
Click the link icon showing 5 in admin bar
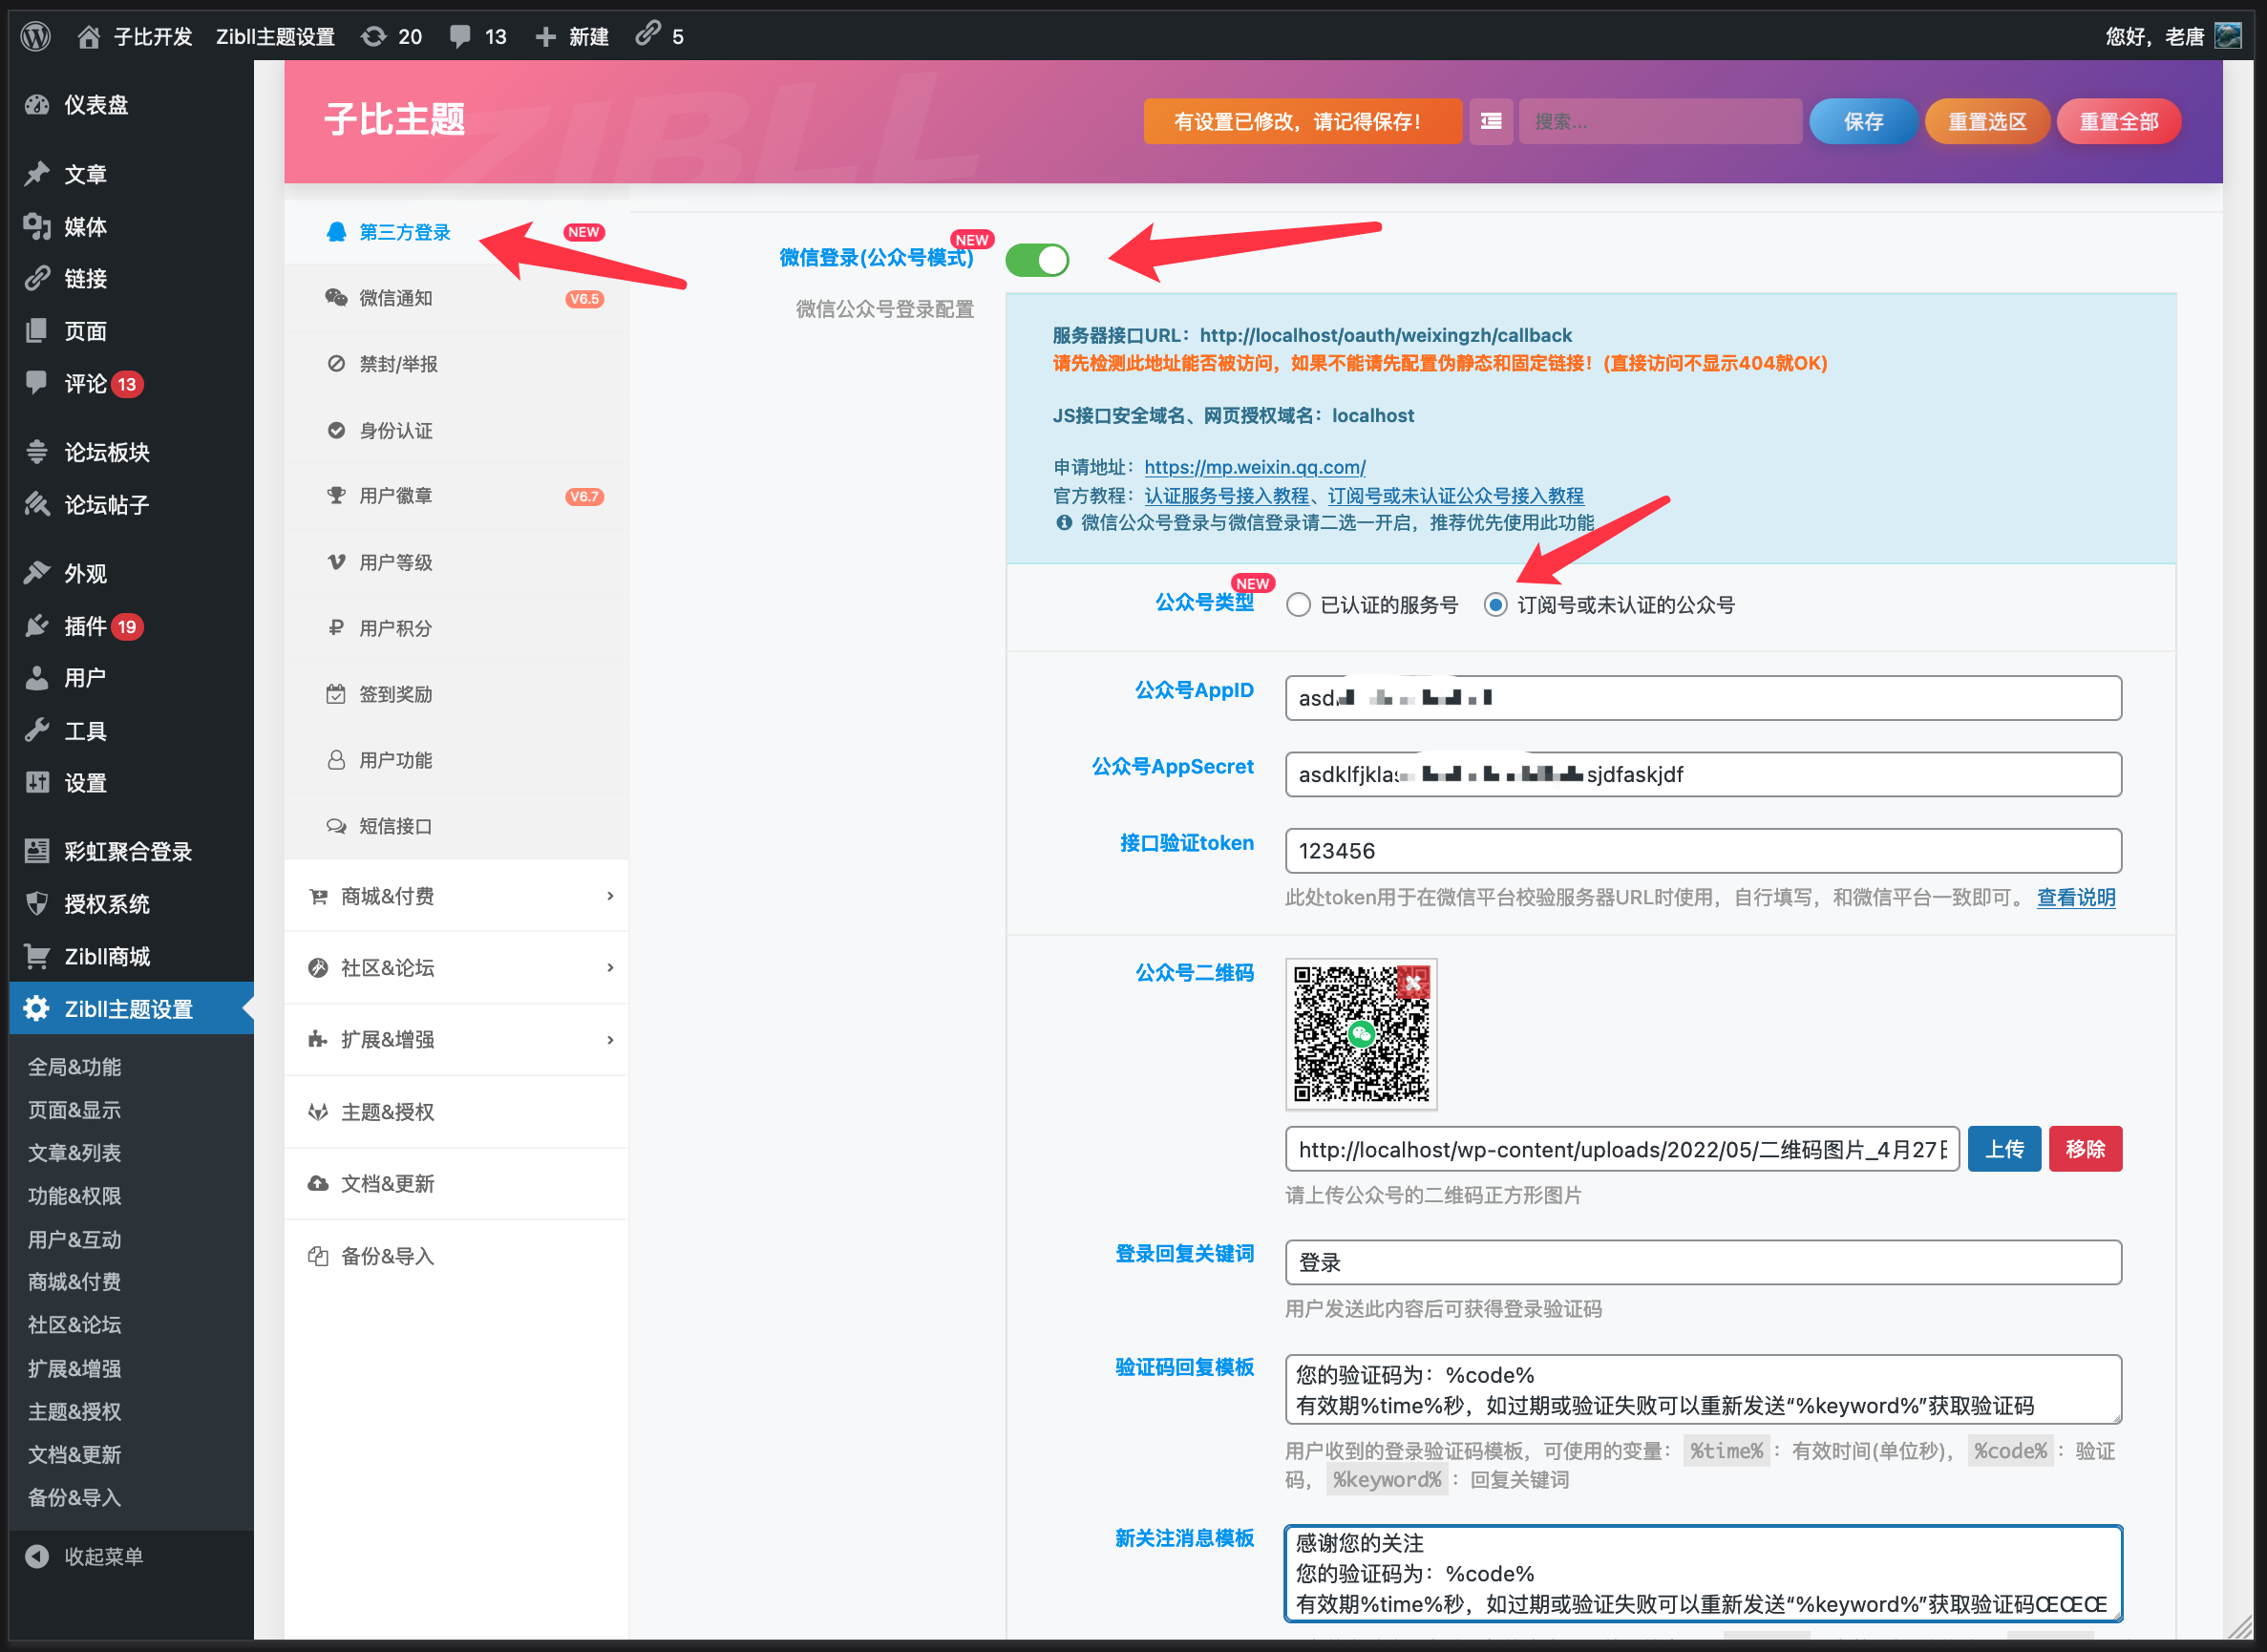(x=657, y=36)
